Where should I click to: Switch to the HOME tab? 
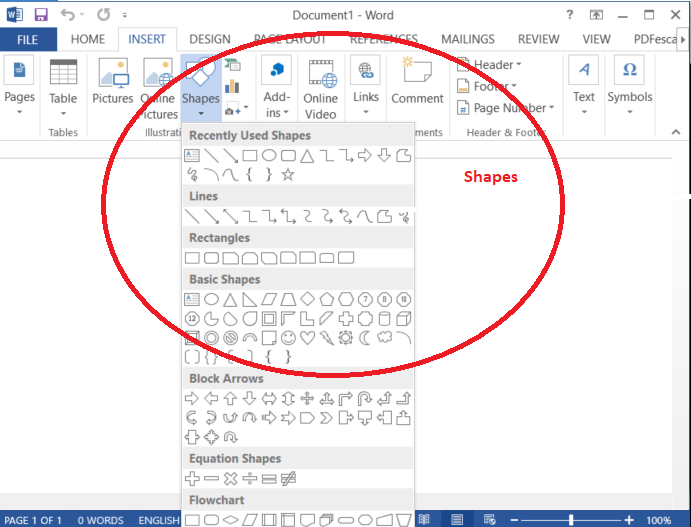click(88, 40)
